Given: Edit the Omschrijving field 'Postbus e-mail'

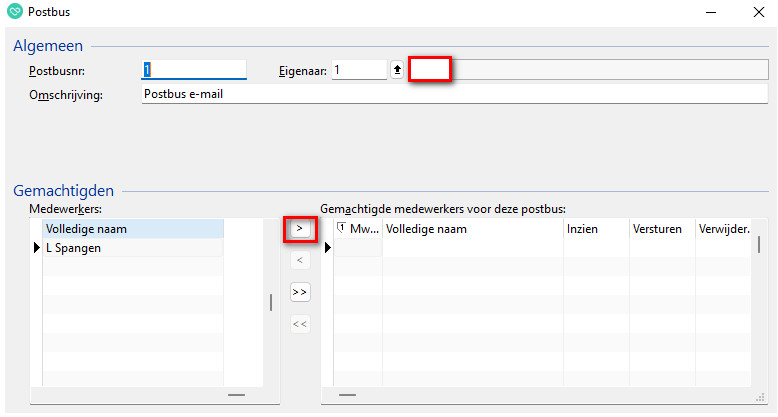Looking at the screenshot, I should pyautogui.click(x=454, y=94).
